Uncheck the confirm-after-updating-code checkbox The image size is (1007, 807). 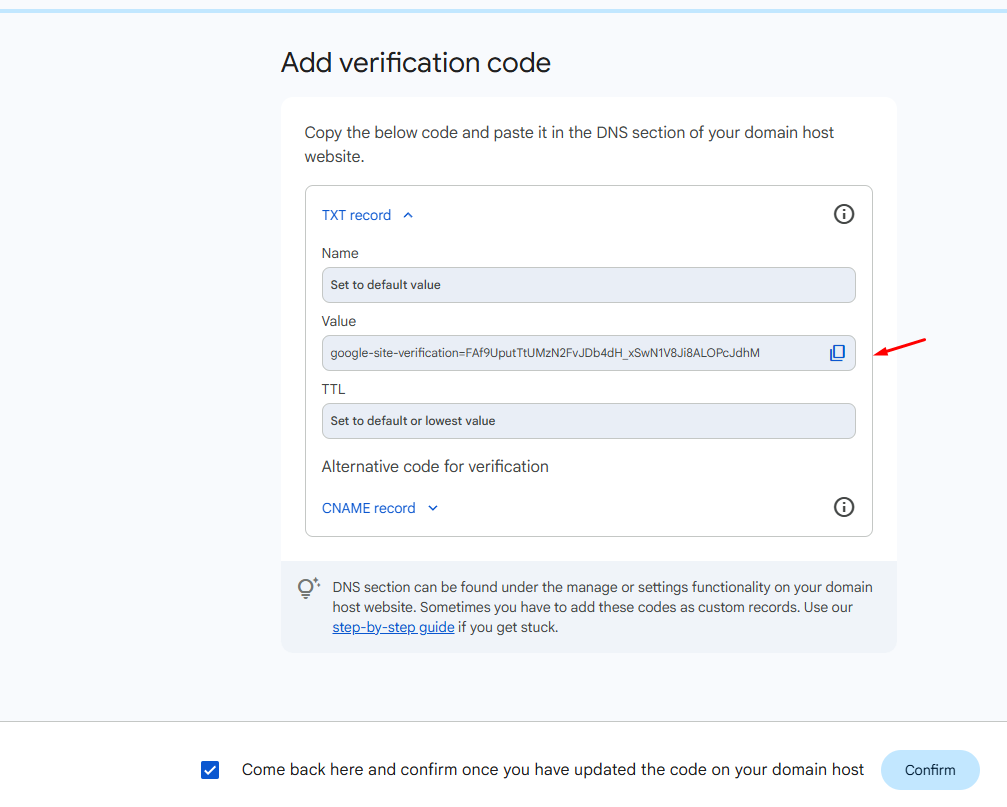[x=210, y=770]
